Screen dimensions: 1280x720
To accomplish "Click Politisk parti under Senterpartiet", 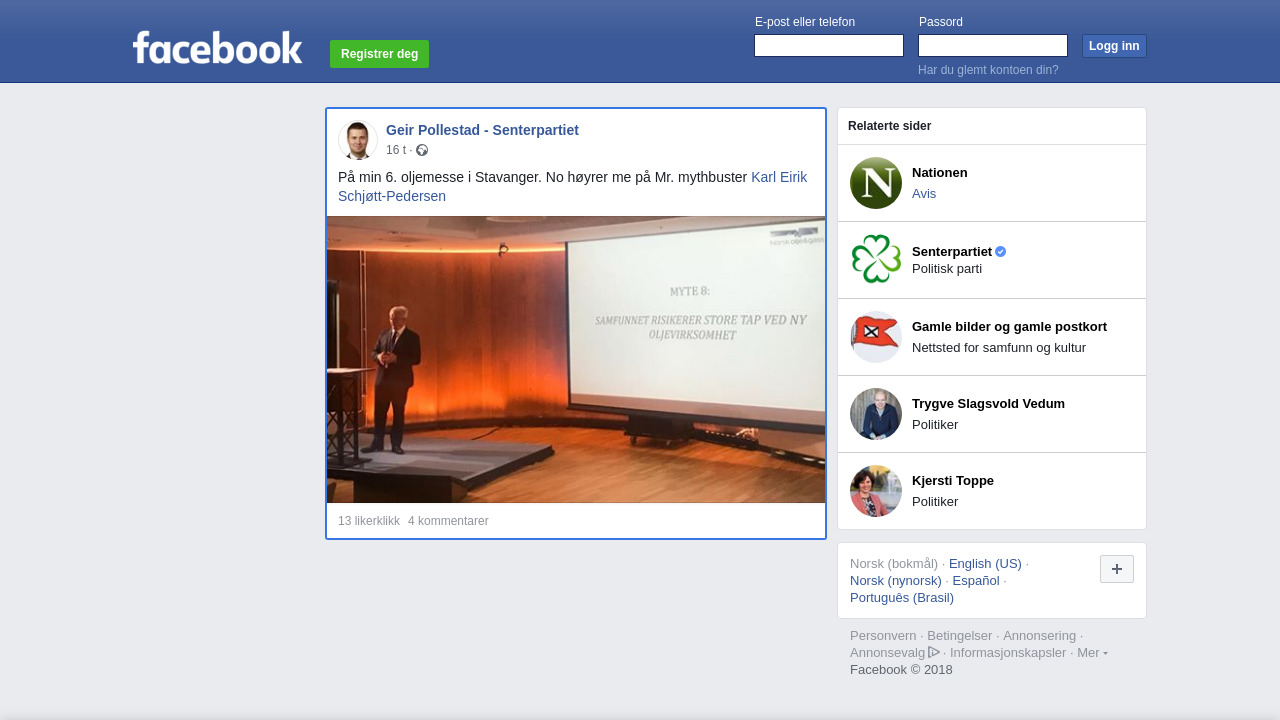I will click(x=947, y=269).
